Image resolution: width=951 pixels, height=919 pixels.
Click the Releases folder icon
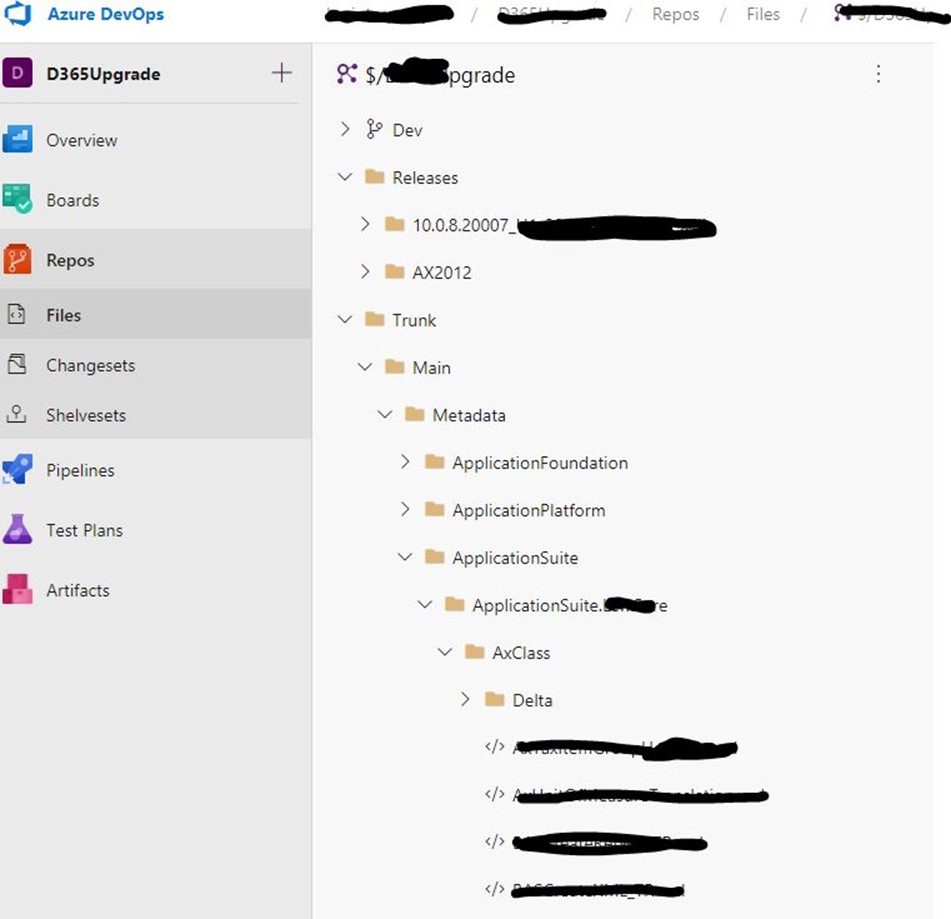[374, 177]
